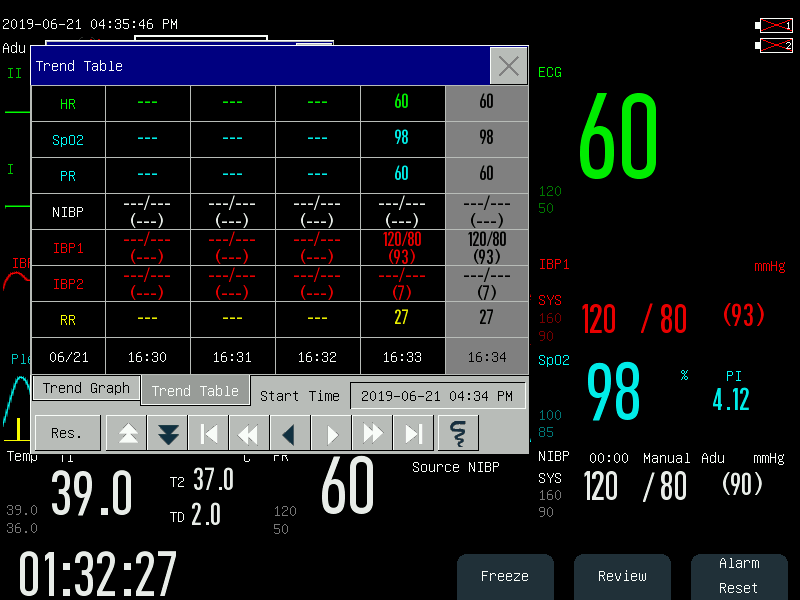Step trend table one column right

point(331,433)
